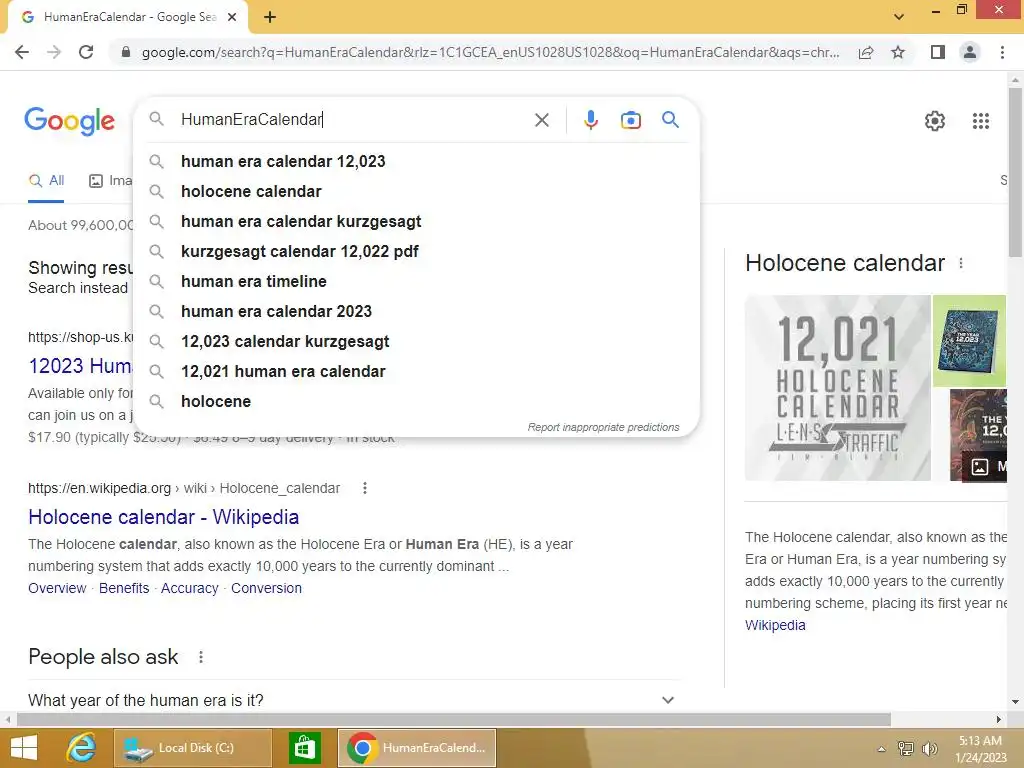Click the vertical scrollbar thumb
The image size is (1024, 768).
1015,173
